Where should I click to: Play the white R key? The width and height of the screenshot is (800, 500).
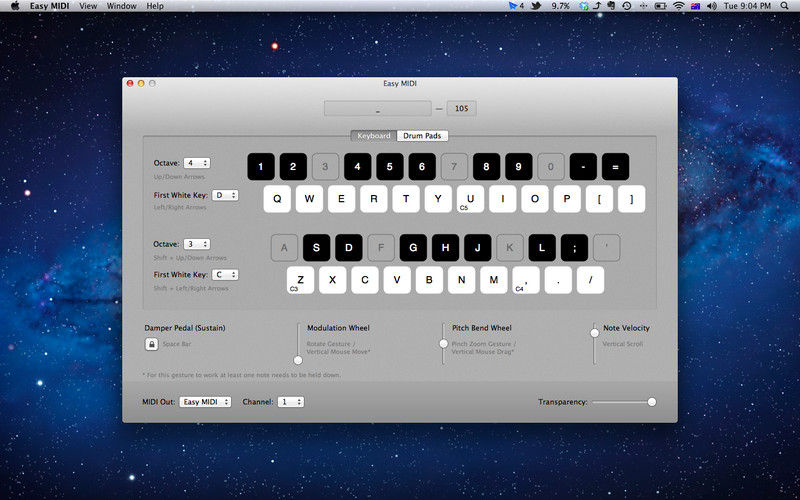click(373, 199)
